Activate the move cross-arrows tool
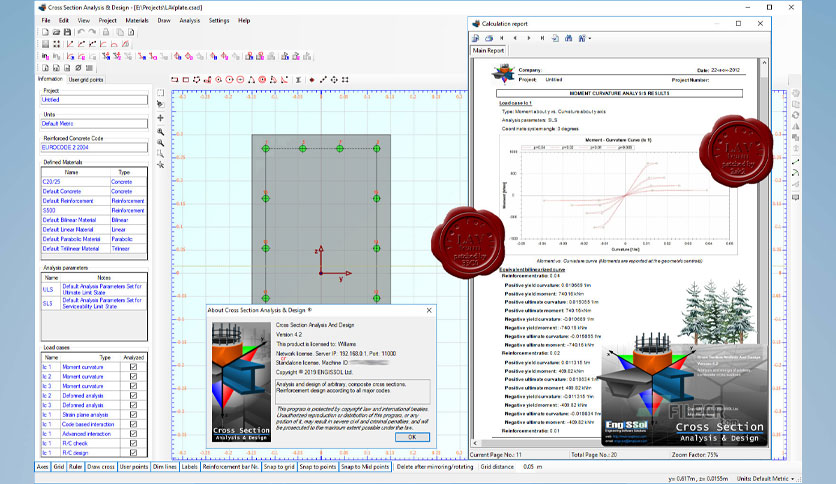Screen dimensions: 836x484 point(334,79)
